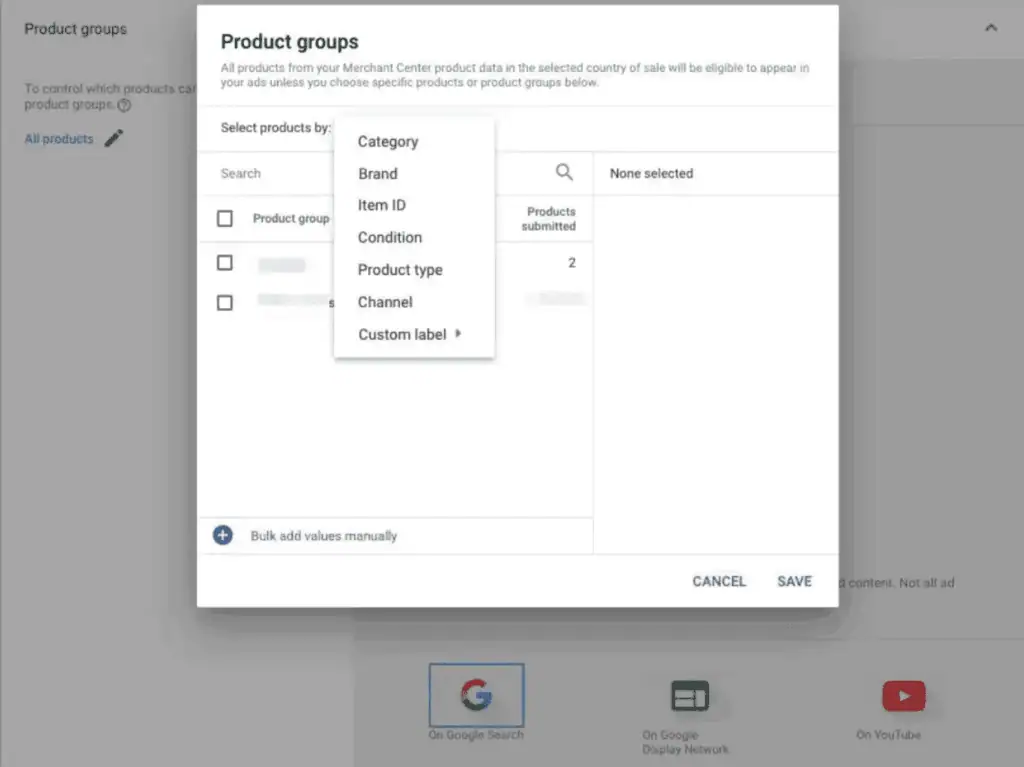Select the On YouTube icon
This screenshot has height=767, width=1024.
[x=903, y=696]
